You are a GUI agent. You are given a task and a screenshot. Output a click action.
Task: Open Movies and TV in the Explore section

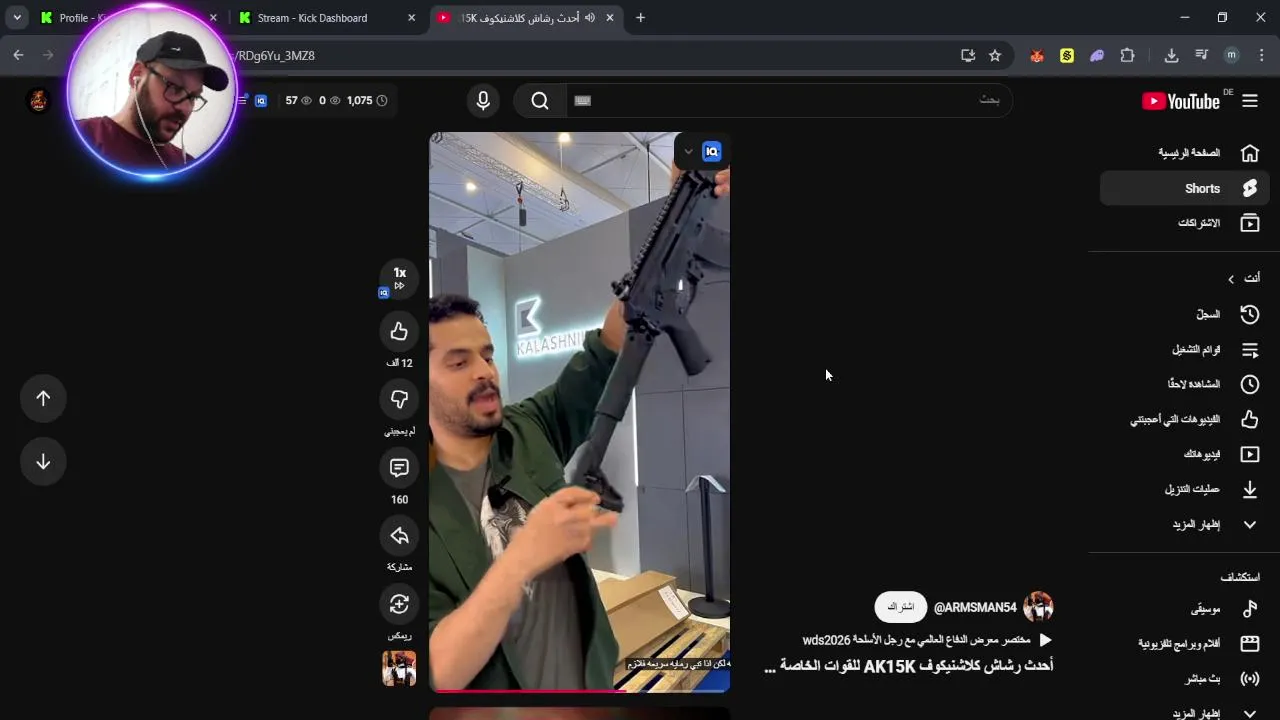(1185, 644)
